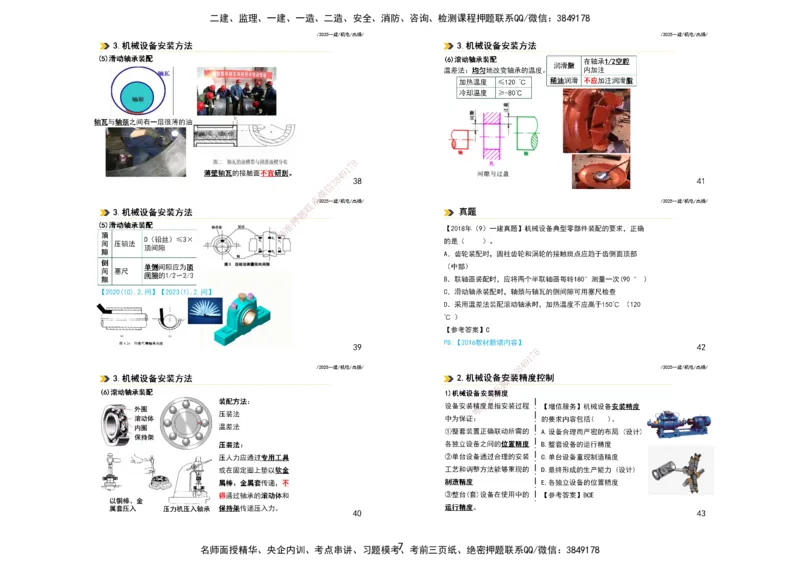Click cell 在轴承1/2空腔内加注

coord(609,65)
